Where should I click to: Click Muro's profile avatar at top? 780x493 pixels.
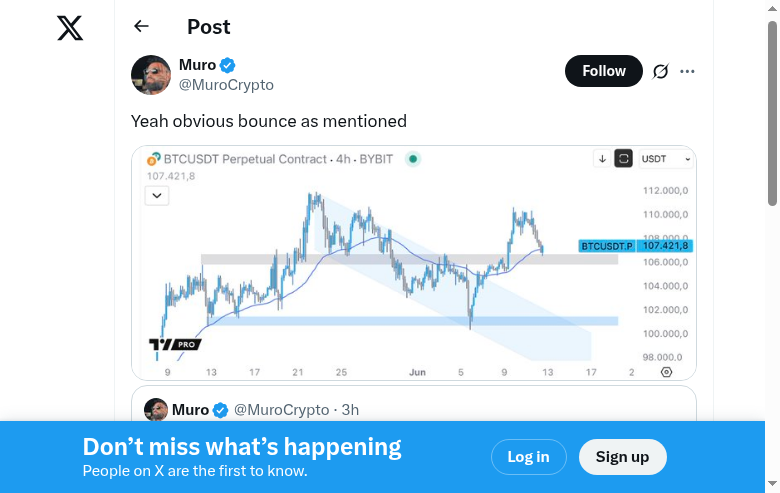click(151, 75)
